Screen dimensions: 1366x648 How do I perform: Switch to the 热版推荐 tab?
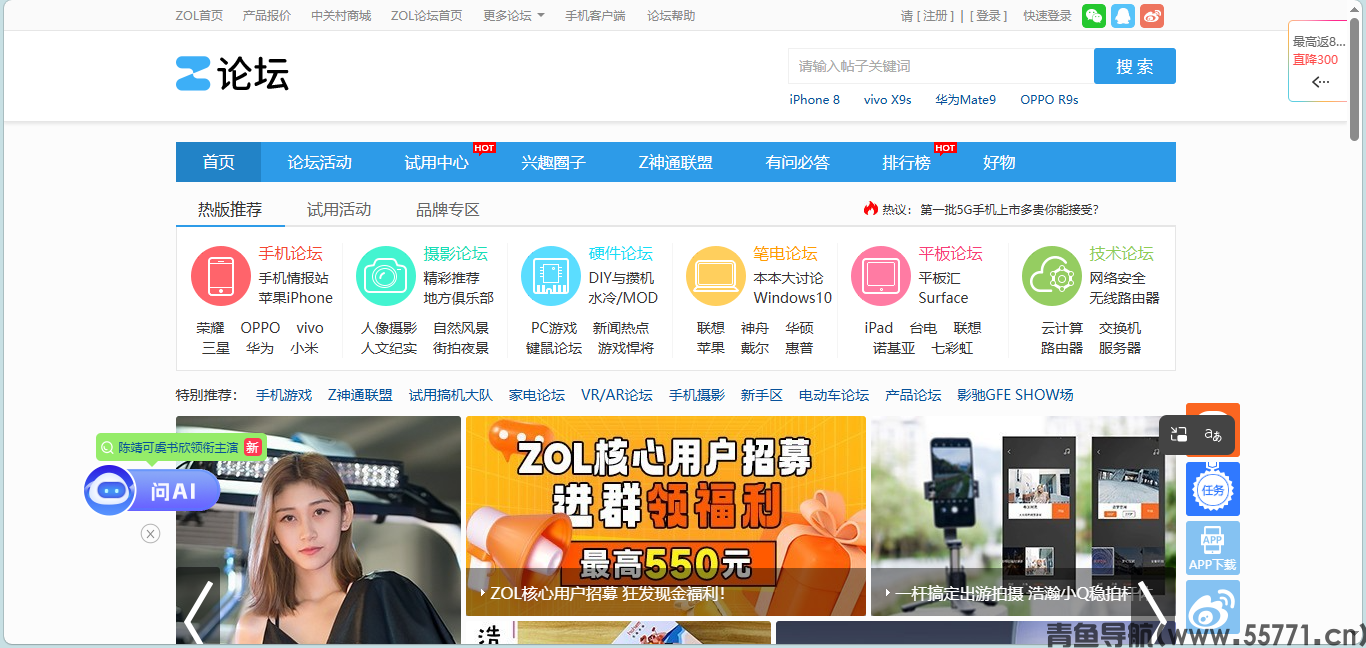[x=230, y=209]
